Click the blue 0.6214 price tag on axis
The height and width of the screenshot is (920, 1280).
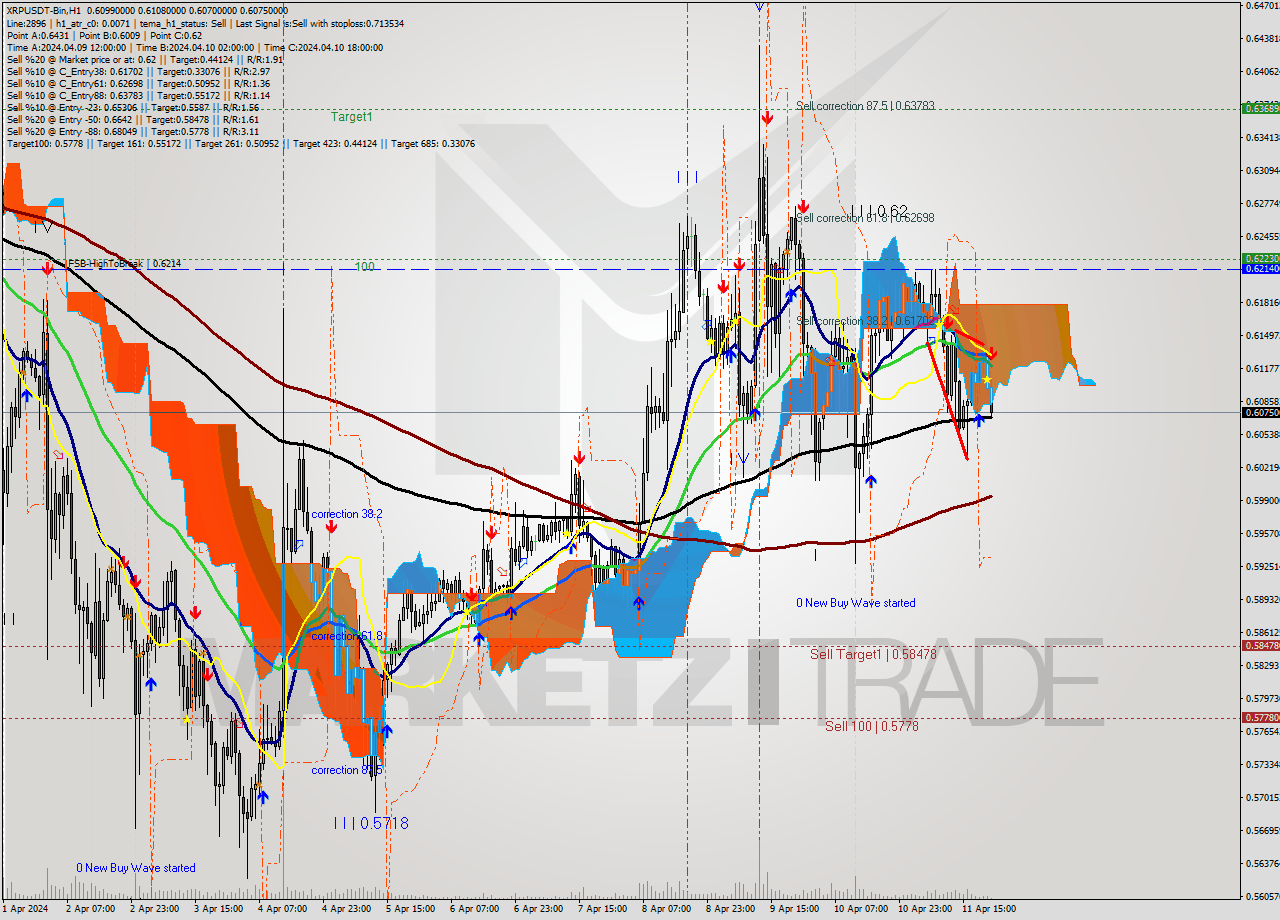(1260, 269)
